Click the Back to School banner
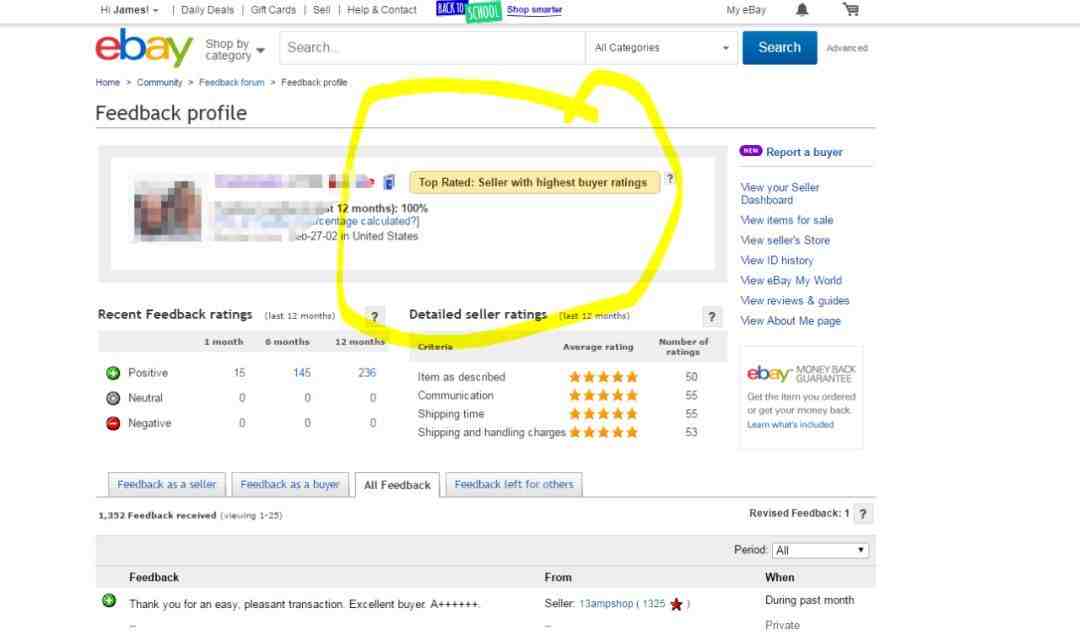This screenshot has height=635, width=1080. click(x=468, y=10)
